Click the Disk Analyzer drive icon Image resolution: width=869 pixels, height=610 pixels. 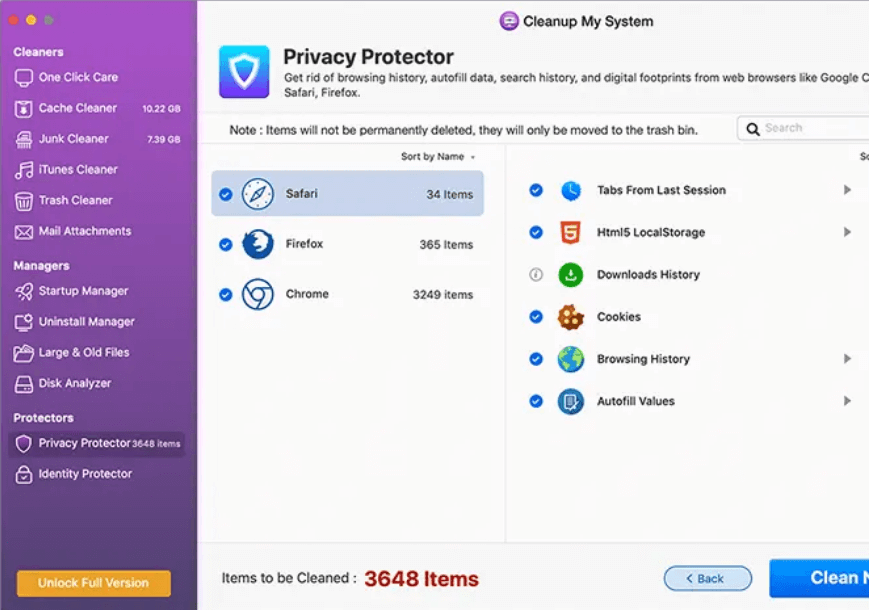click(x=23, y=384)
